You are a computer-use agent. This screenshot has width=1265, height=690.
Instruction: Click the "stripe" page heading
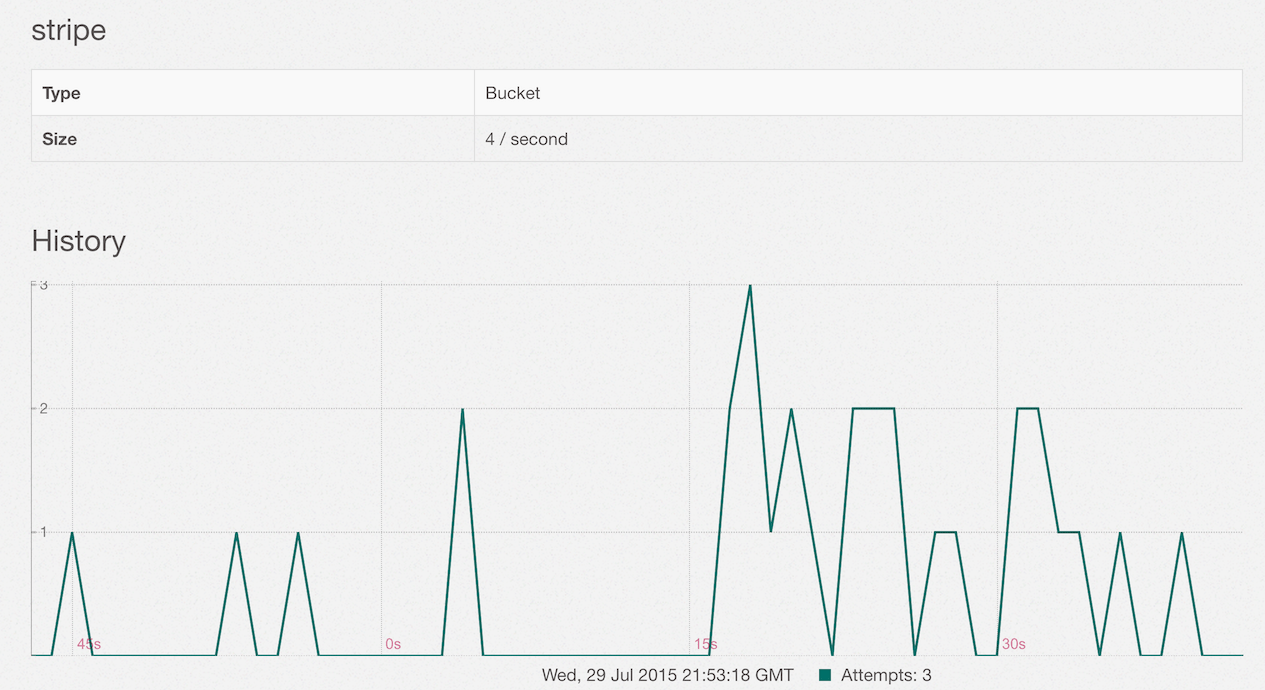coord(68,31)
